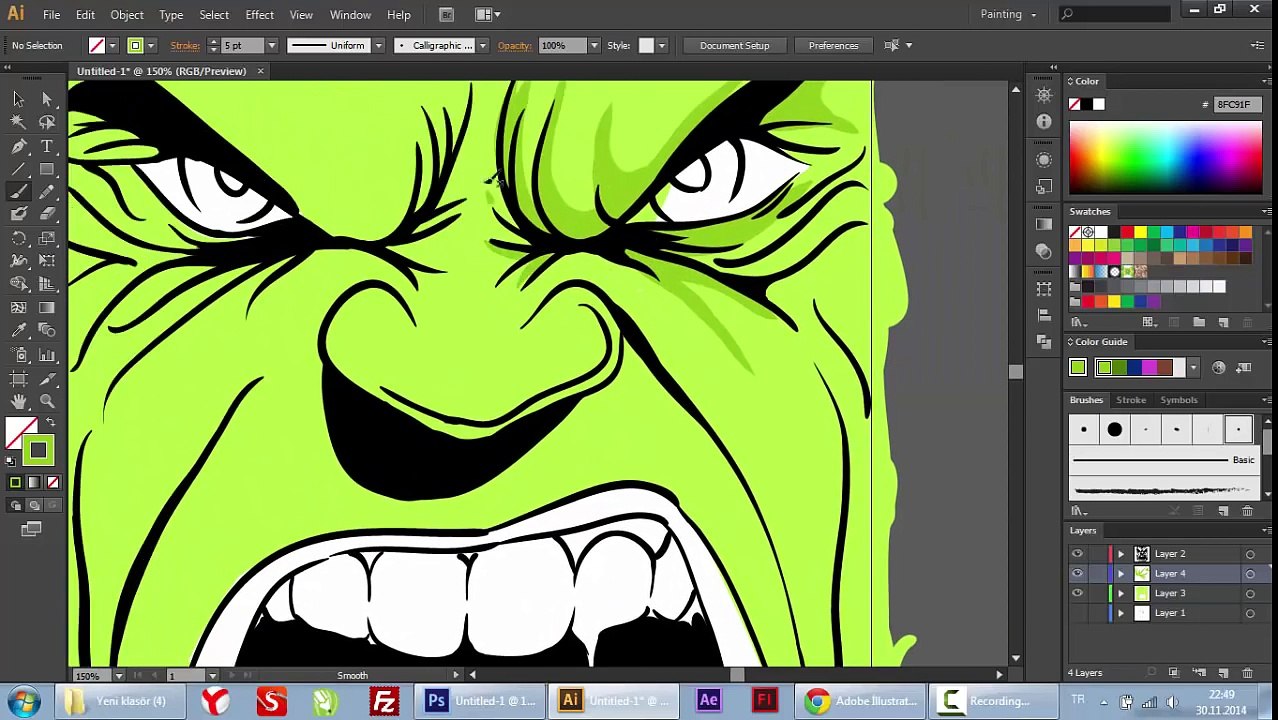This screenshot has width=1278, height=720.
Task: Create new layer in Layers panel
Action: pos(1223,673)
